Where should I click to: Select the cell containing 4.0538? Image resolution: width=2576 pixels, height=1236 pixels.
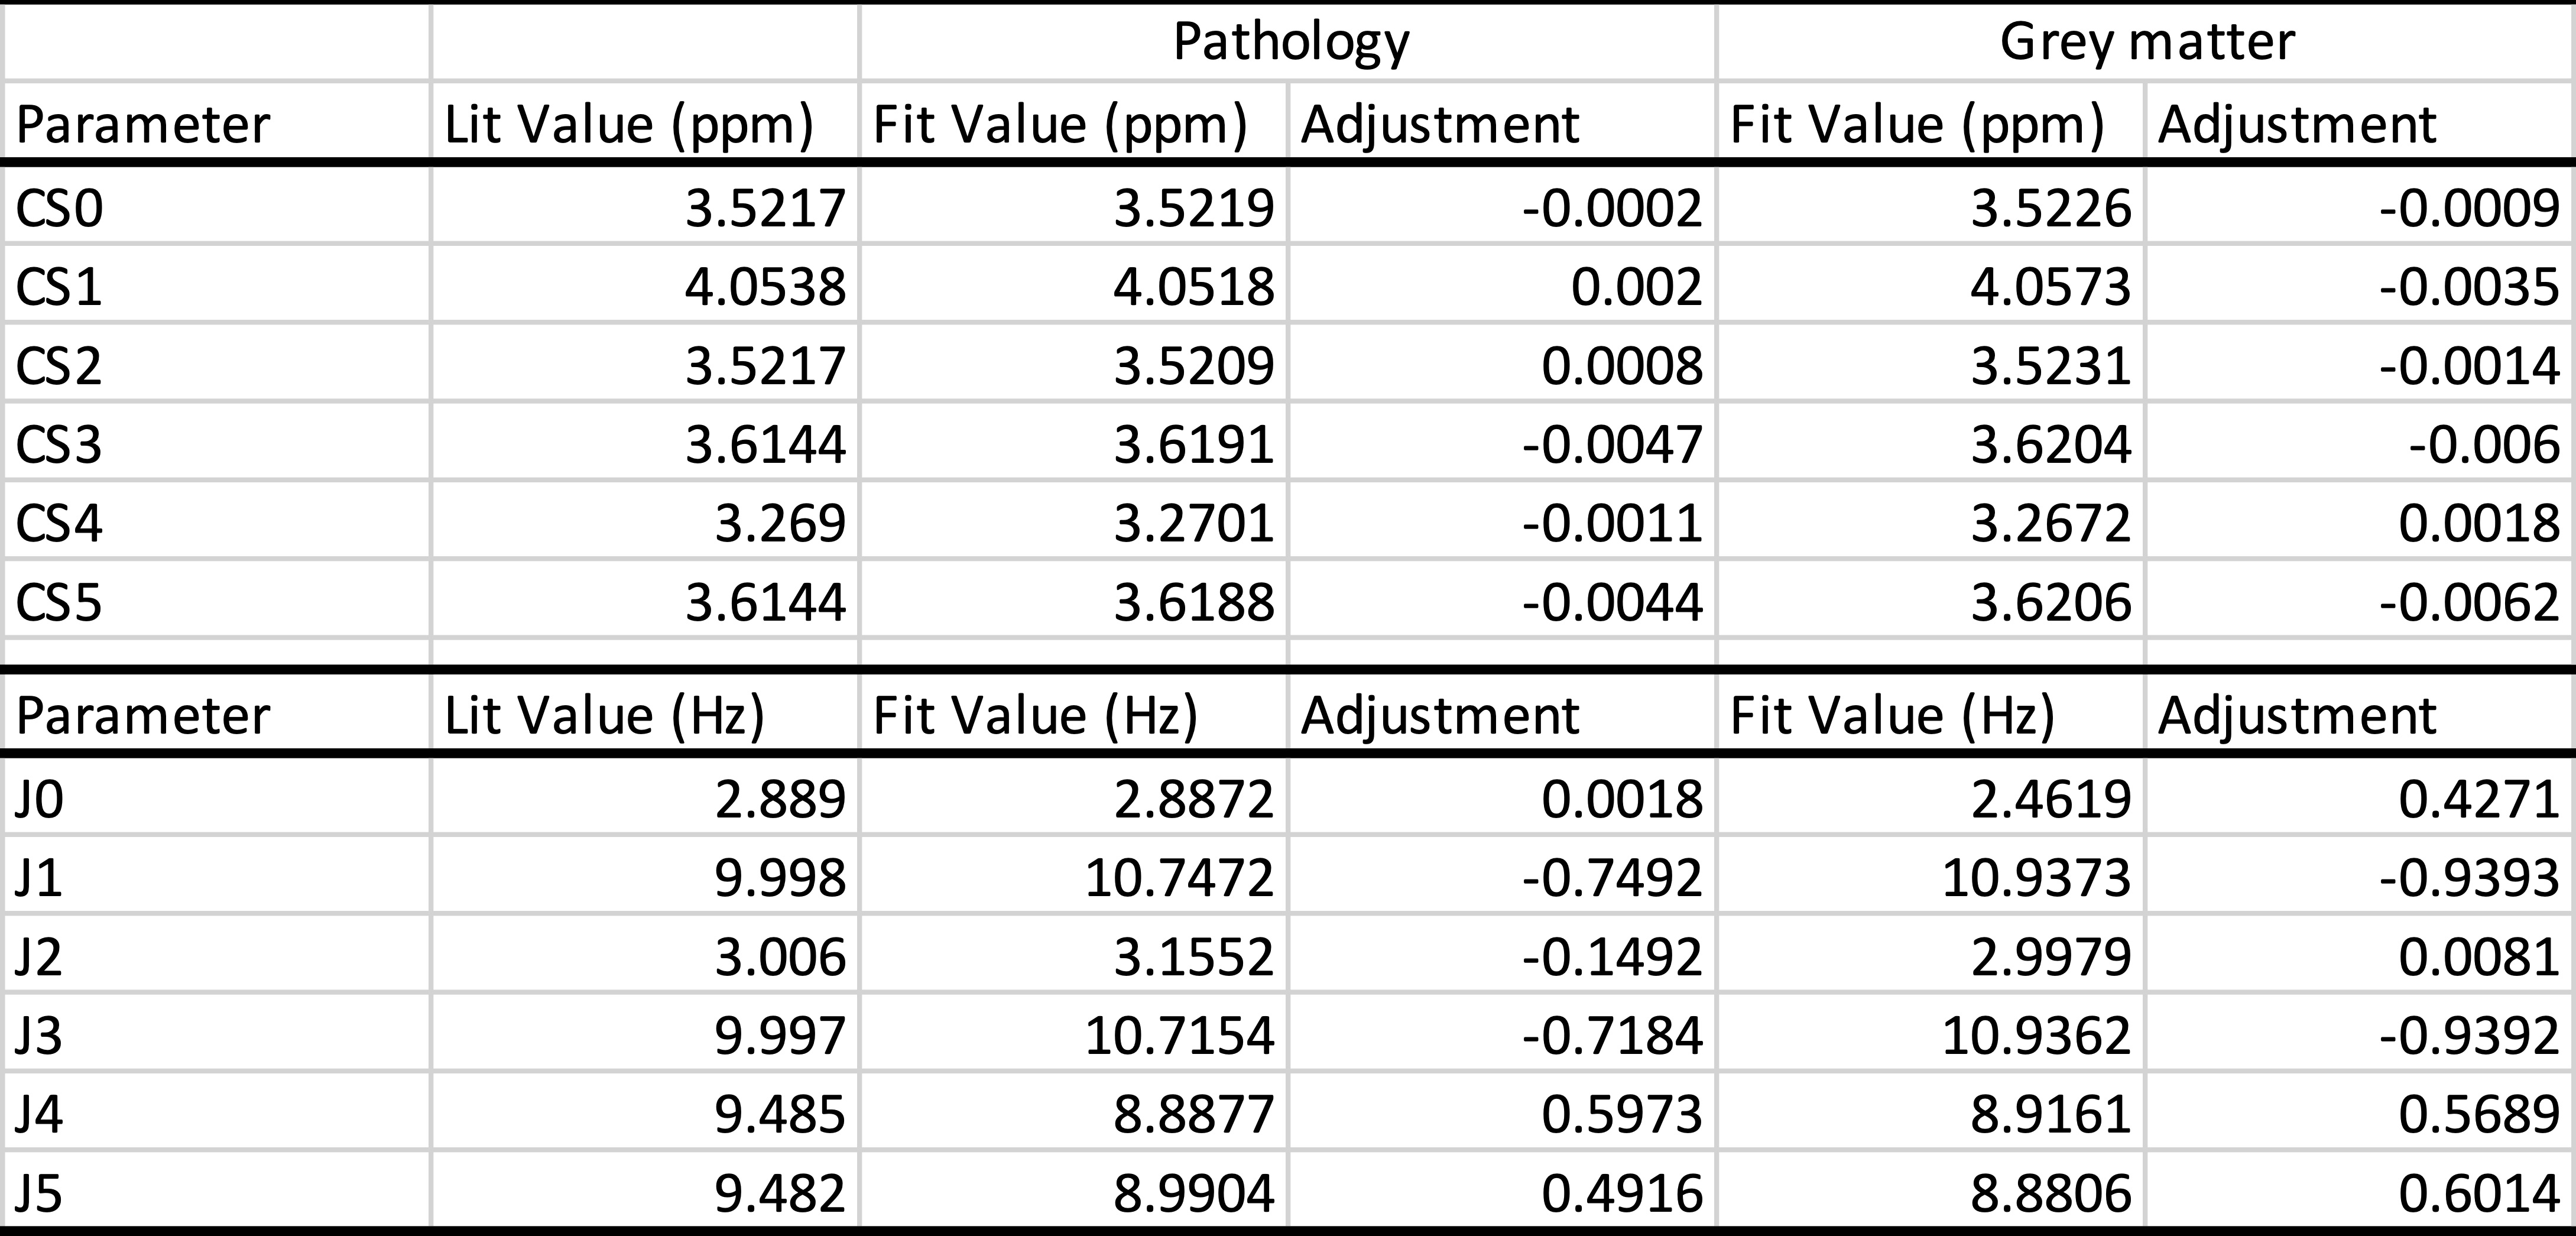click(x=765, y=287)
